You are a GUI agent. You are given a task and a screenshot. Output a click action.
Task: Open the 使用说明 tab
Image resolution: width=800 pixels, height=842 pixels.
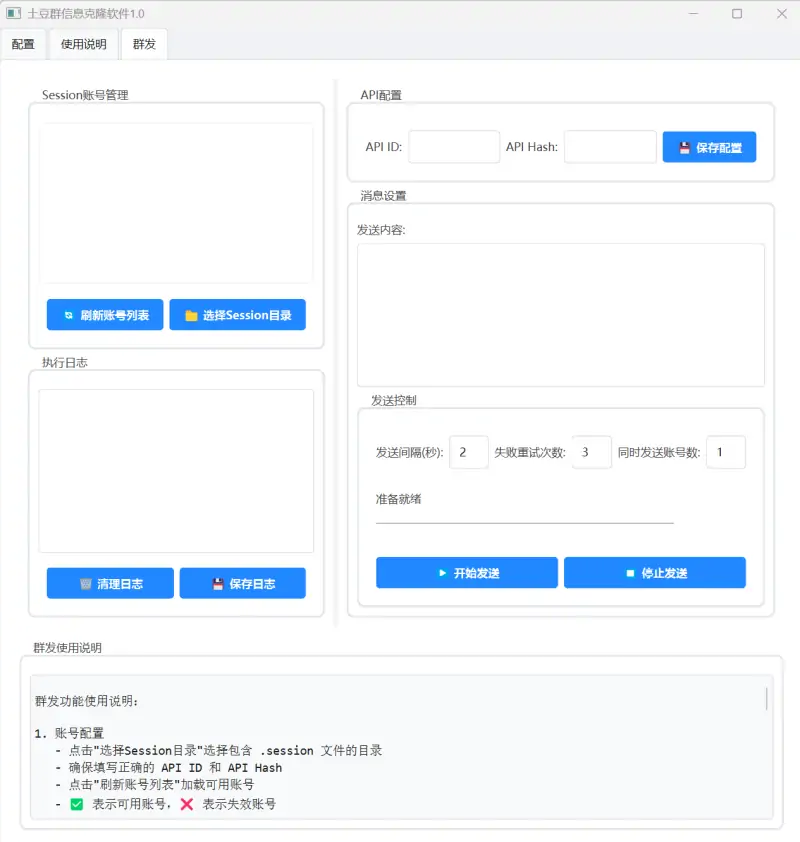click(83, 44)
